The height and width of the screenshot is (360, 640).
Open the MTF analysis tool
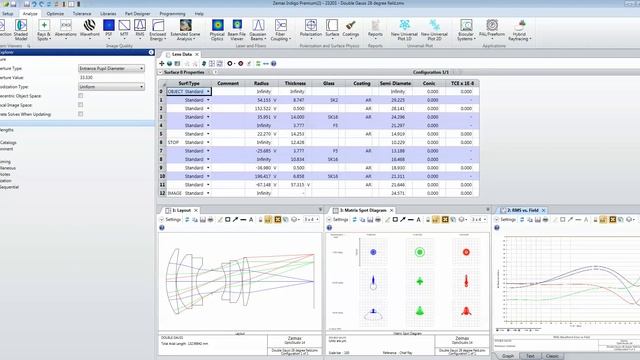pos(124,29)
